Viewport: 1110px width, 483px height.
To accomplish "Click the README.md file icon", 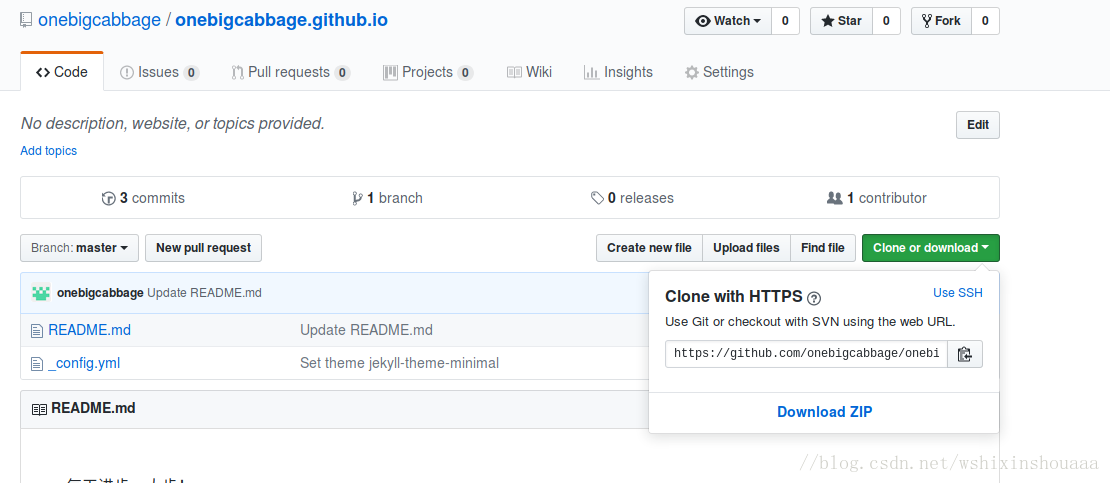I will click(37, 331).
